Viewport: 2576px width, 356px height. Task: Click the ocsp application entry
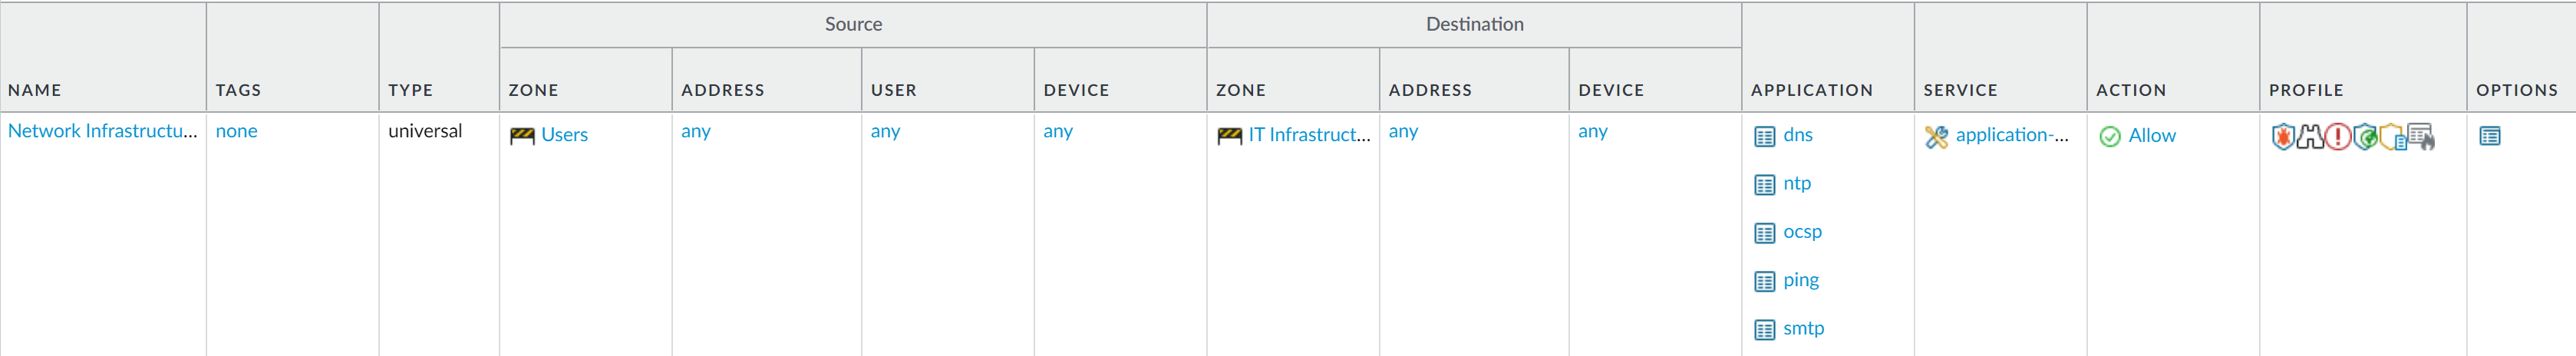(x=1802, y=232)
